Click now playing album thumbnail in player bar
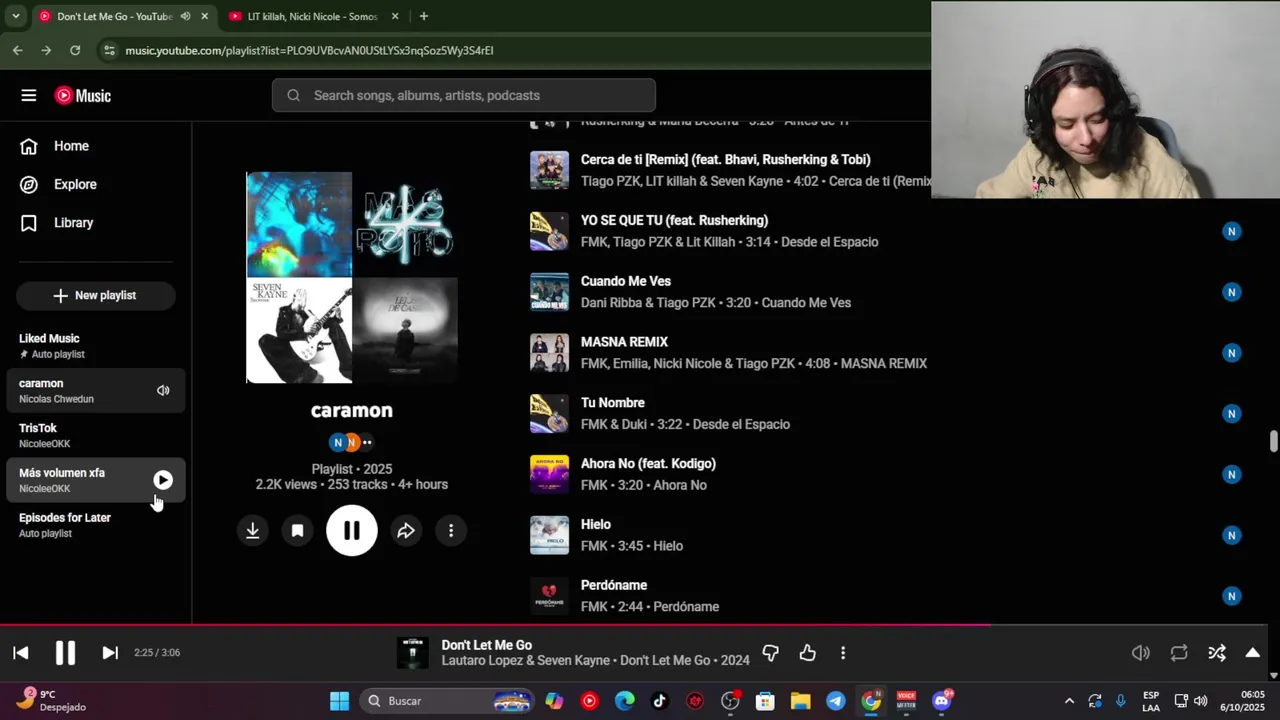Viewport: 1280px width, 720px height. click(413, 653)
